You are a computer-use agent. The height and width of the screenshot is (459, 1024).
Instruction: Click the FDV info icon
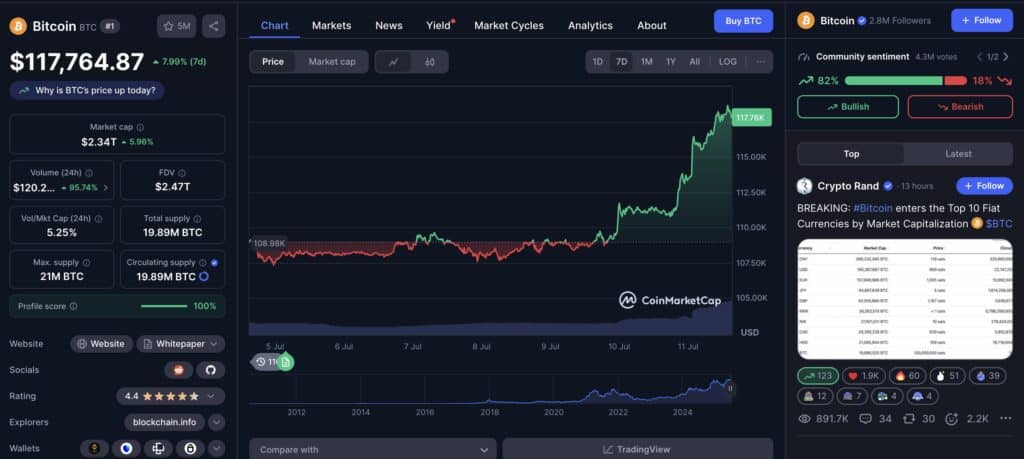pyautogui.click(x=182, y=173)
